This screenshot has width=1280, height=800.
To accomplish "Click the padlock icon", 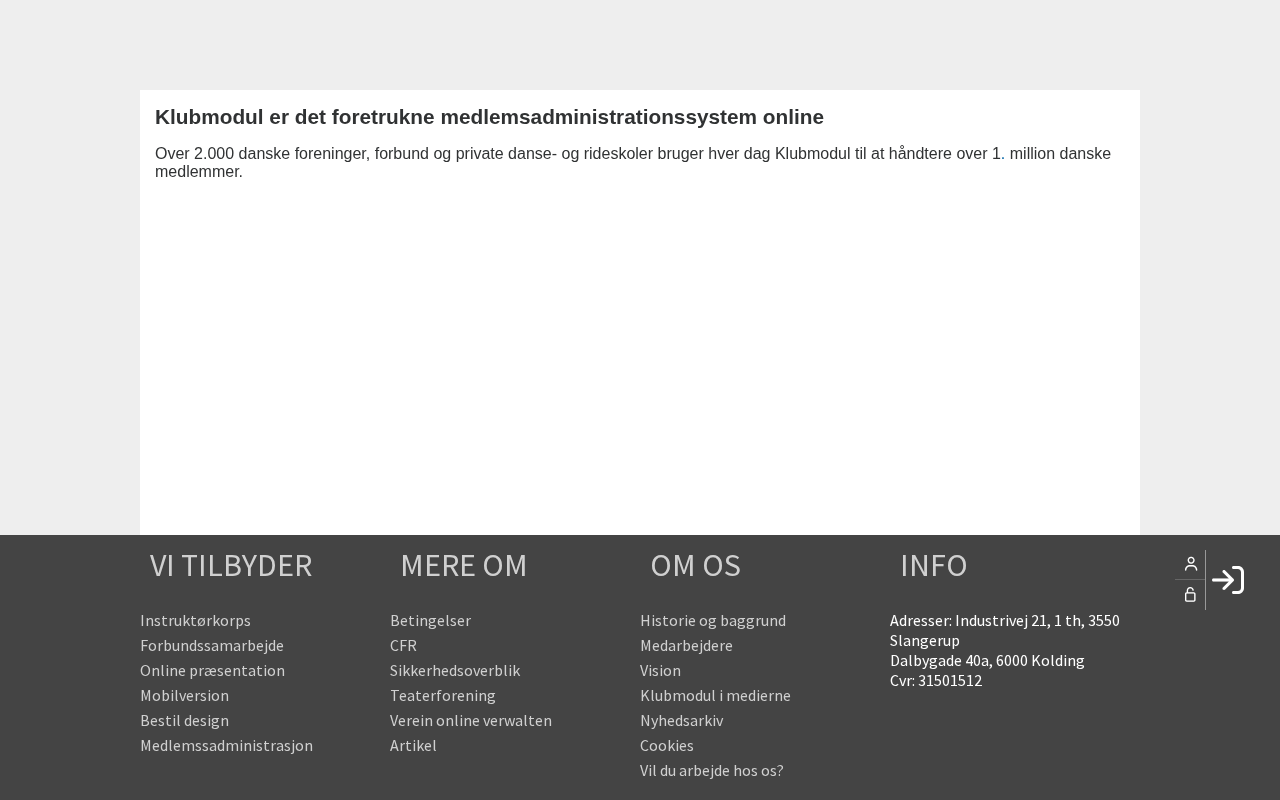I will tap(1190, 595).
